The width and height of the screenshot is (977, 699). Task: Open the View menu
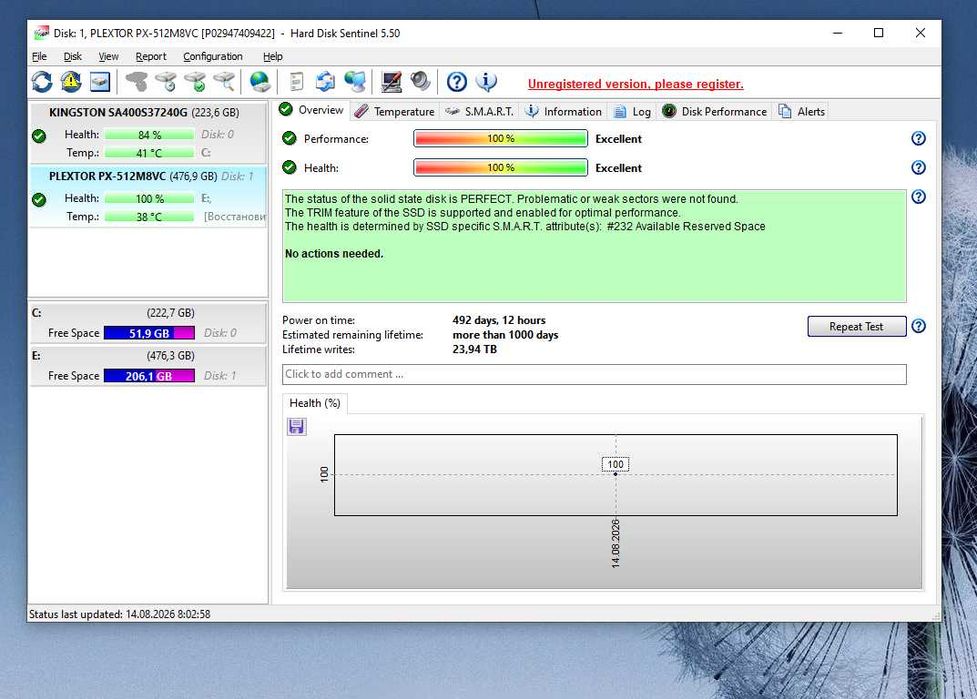click(x=108, y=57)
